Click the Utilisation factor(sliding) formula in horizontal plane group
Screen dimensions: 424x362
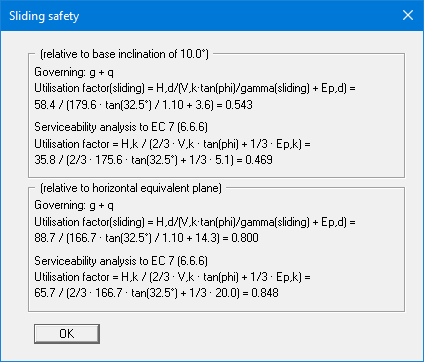pos(195,222)
